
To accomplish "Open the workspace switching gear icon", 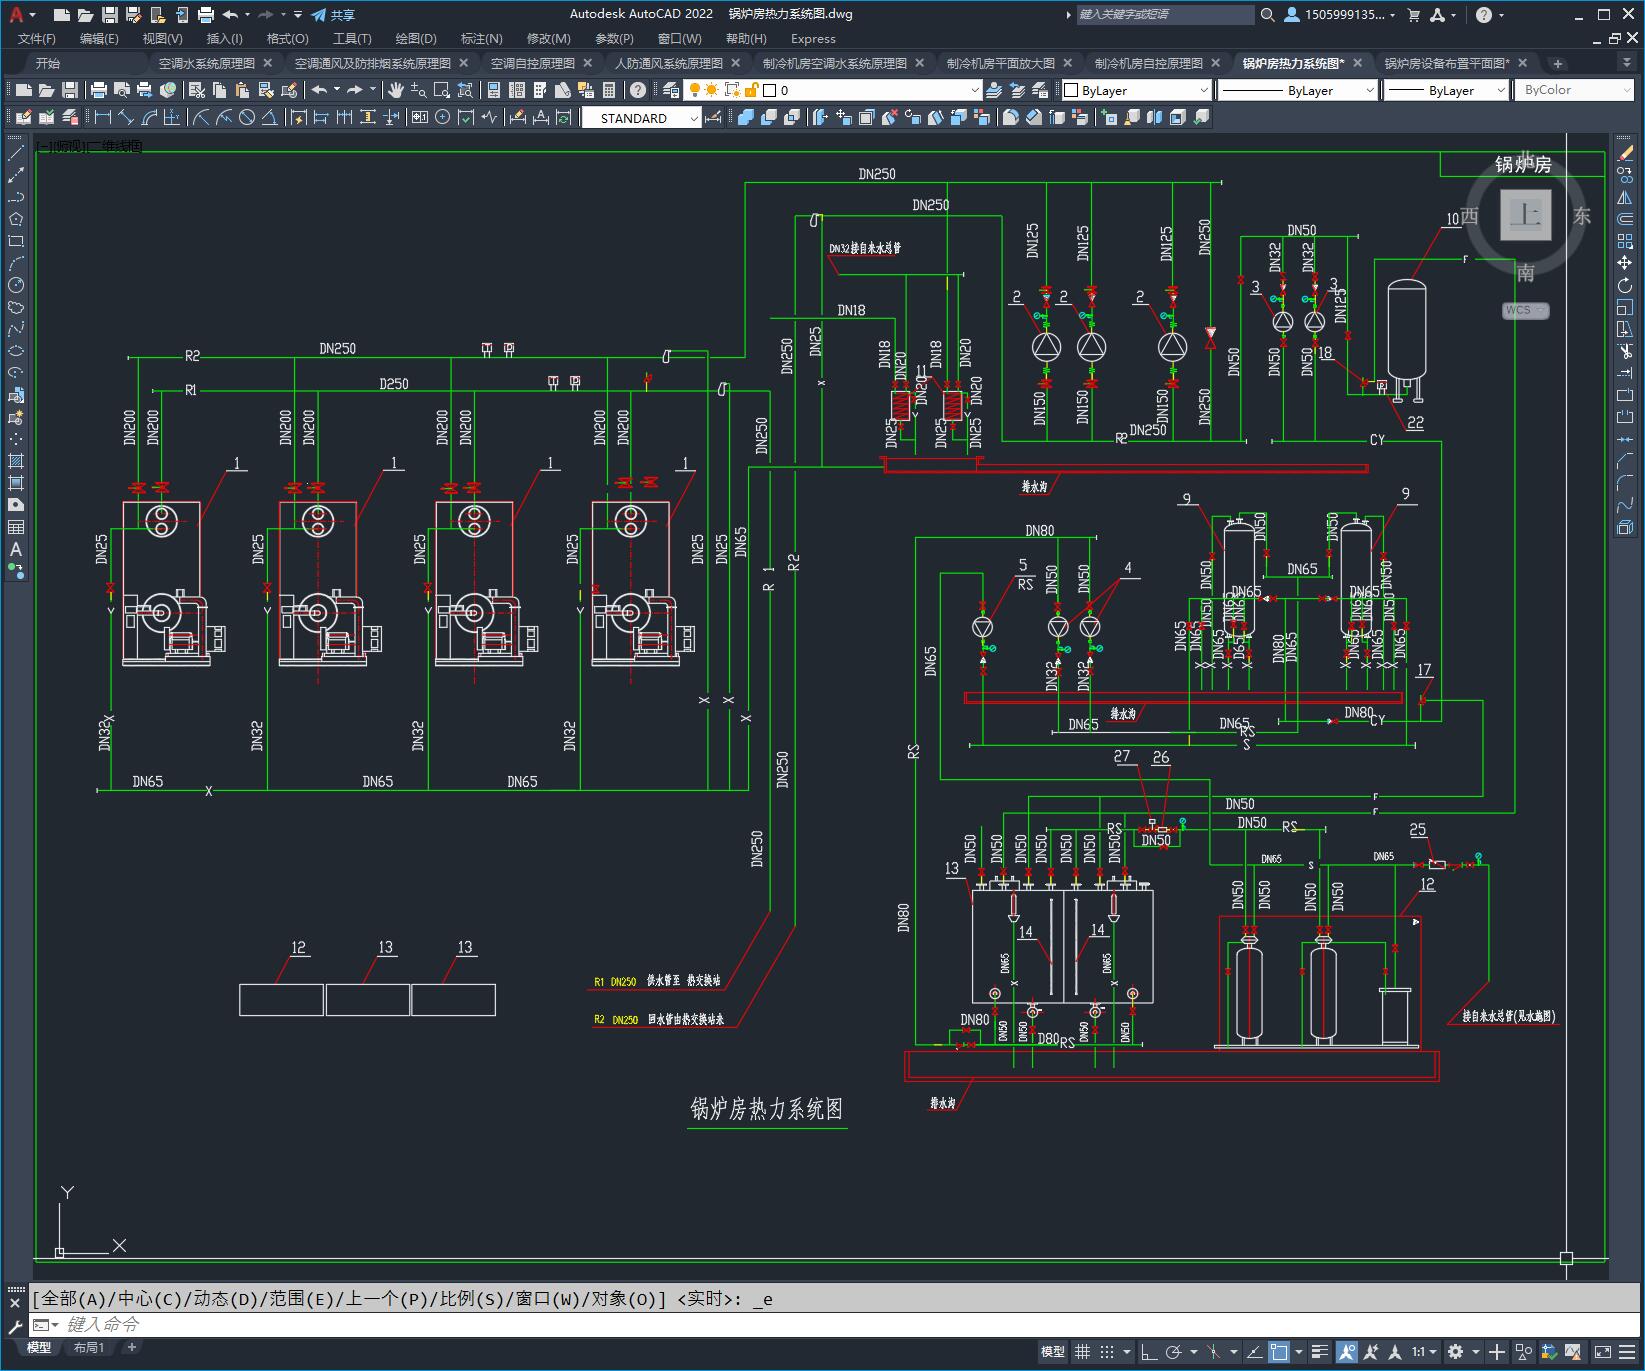I will [x=1456, y=1352].
